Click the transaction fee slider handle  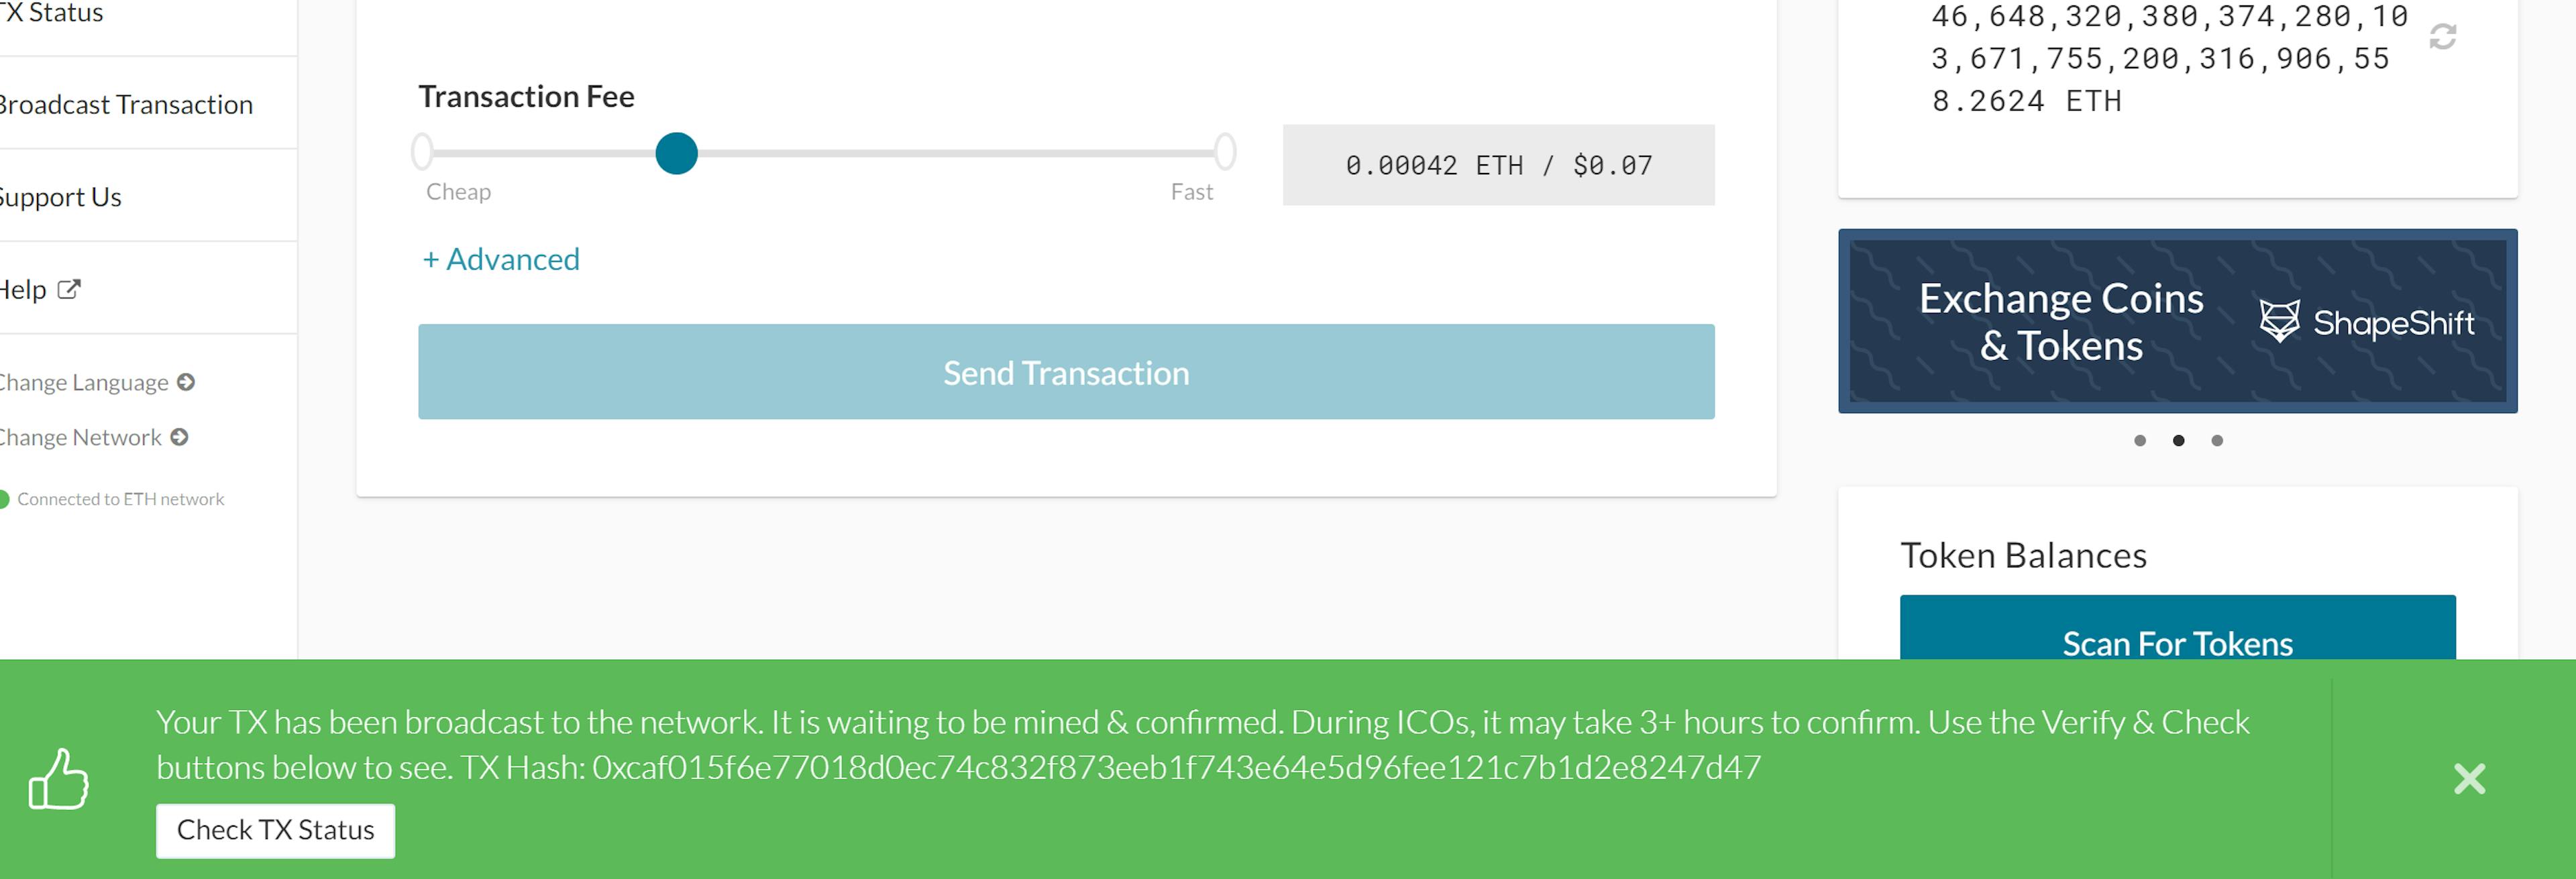[x=676, y=154]
